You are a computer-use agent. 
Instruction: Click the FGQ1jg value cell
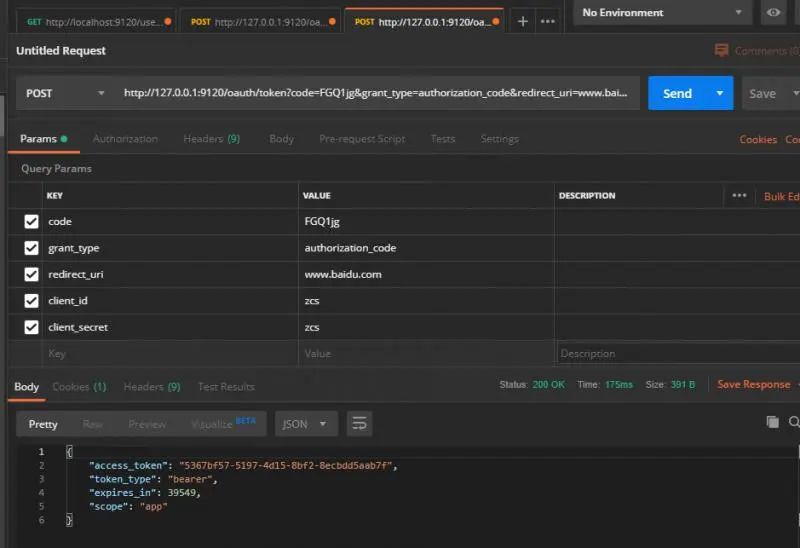(x=426, y=221)
